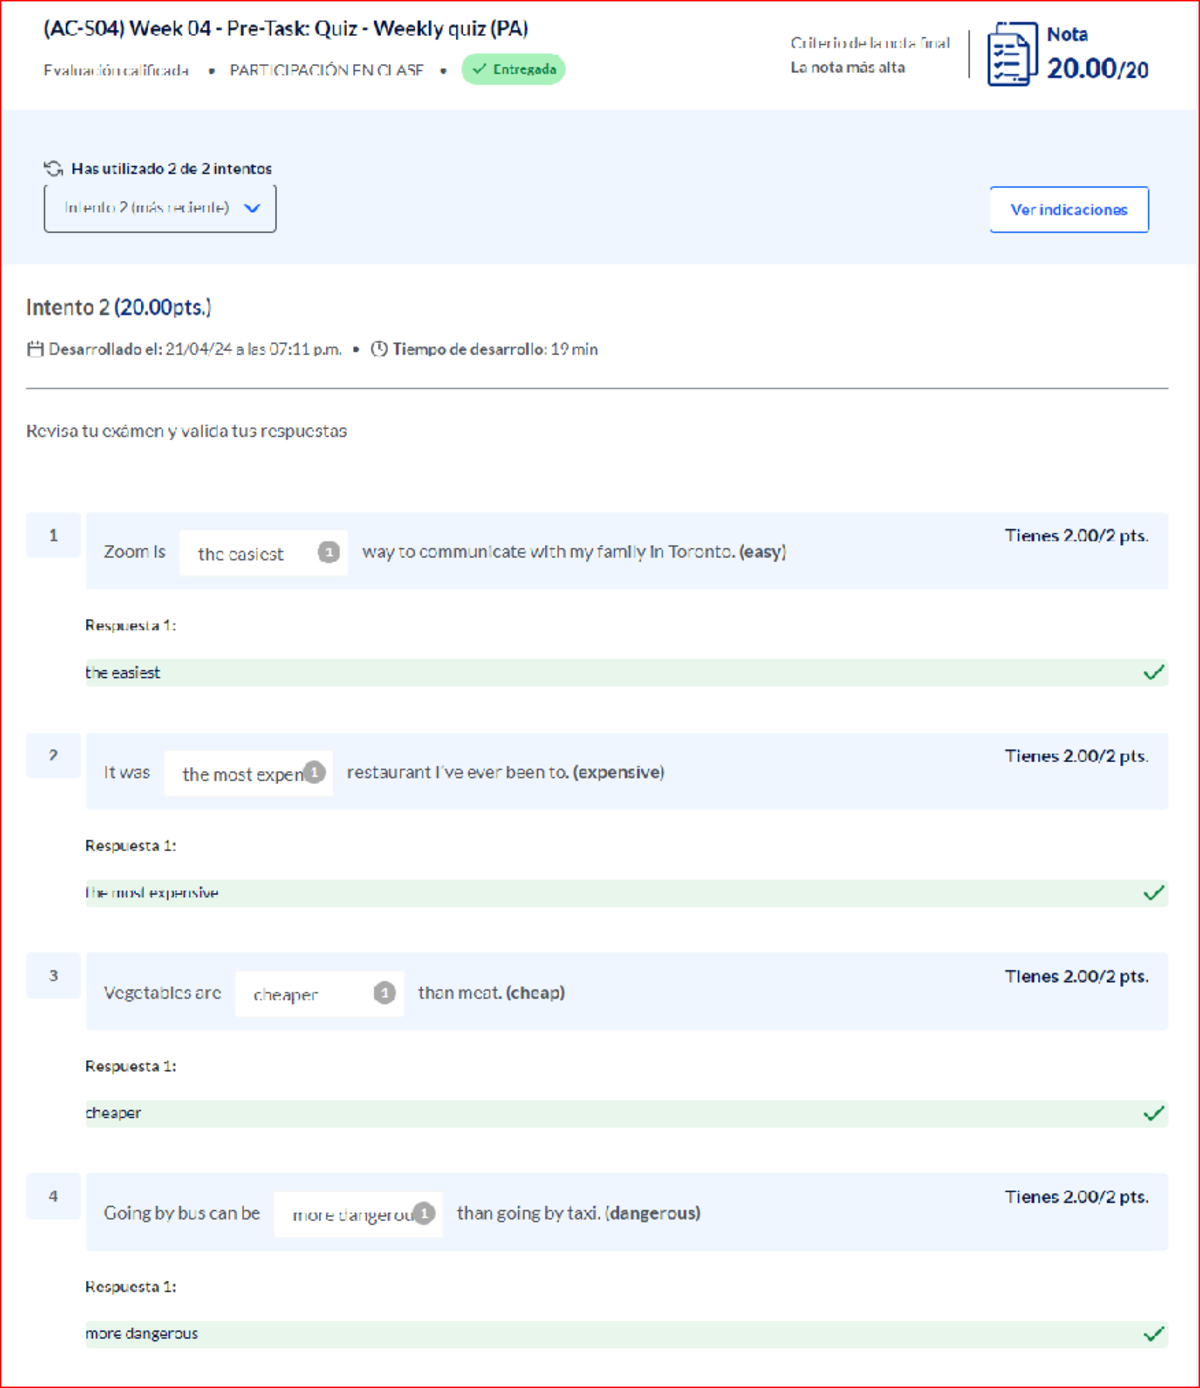1200x1388 pixels.
Task: Click the 'cheaper' answer field in question 3
Action: click(320, 994)
